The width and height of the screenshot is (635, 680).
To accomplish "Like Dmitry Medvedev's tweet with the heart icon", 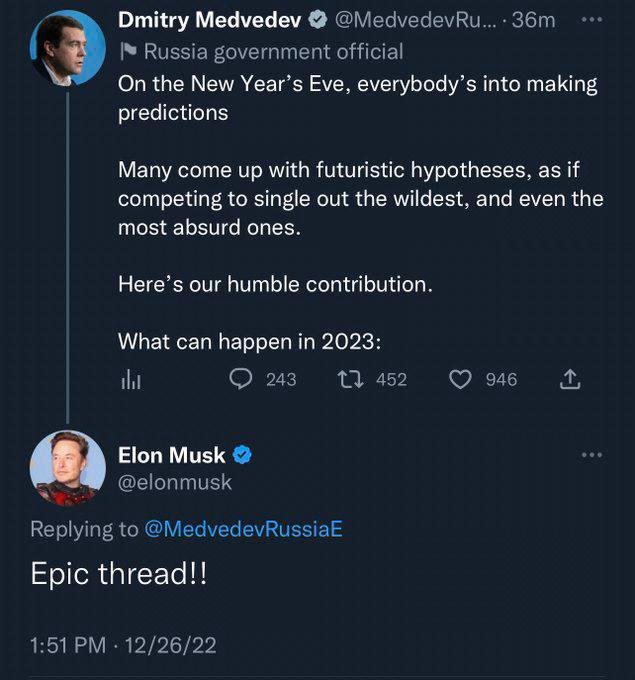I will [460, 379].
